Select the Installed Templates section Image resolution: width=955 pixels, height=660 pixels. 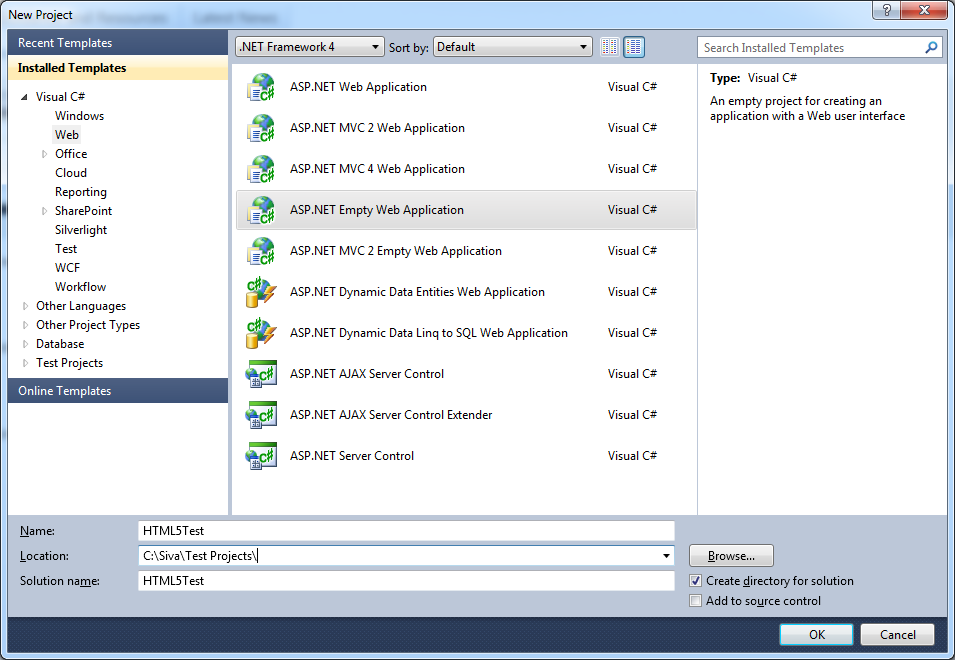(x=118, y=68)
